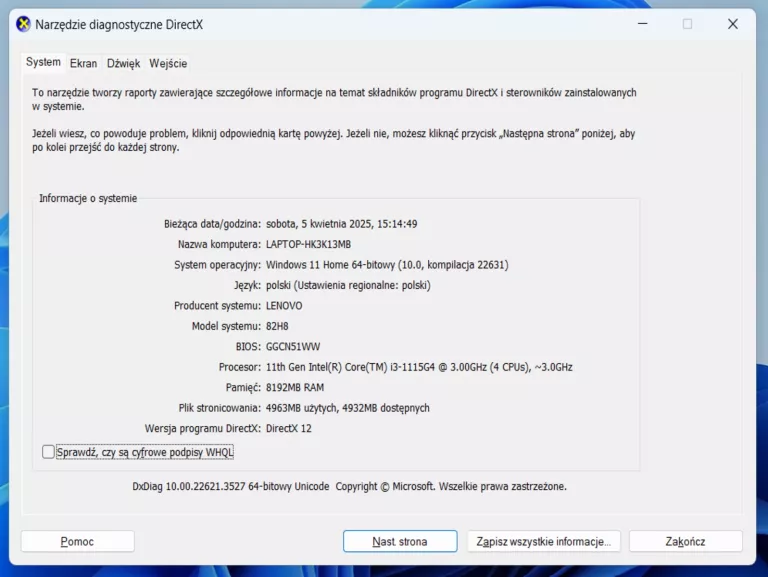Select the System tab
The height and width of the screenshot is (577, 768).
click(43, 62)
